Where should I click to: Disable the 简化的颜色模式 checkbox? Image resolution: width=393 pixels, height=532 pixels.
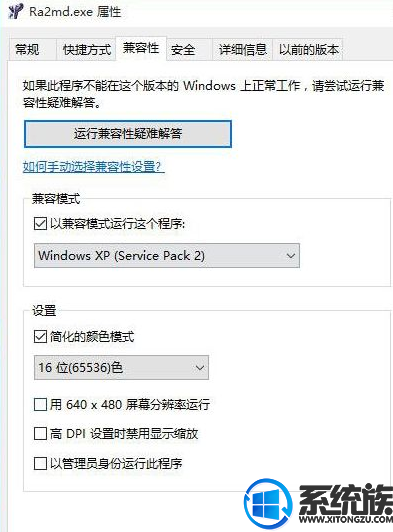tap(40, 337)
